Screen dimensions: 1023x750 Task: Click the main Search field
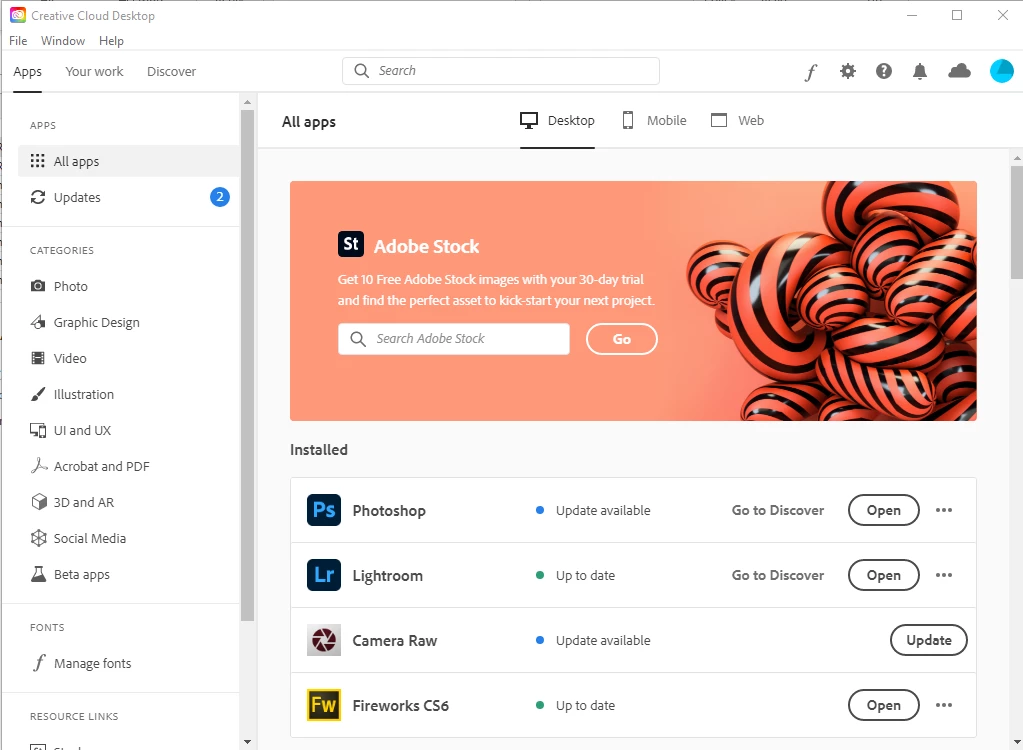pyautogui.click(x=501, y=70)
